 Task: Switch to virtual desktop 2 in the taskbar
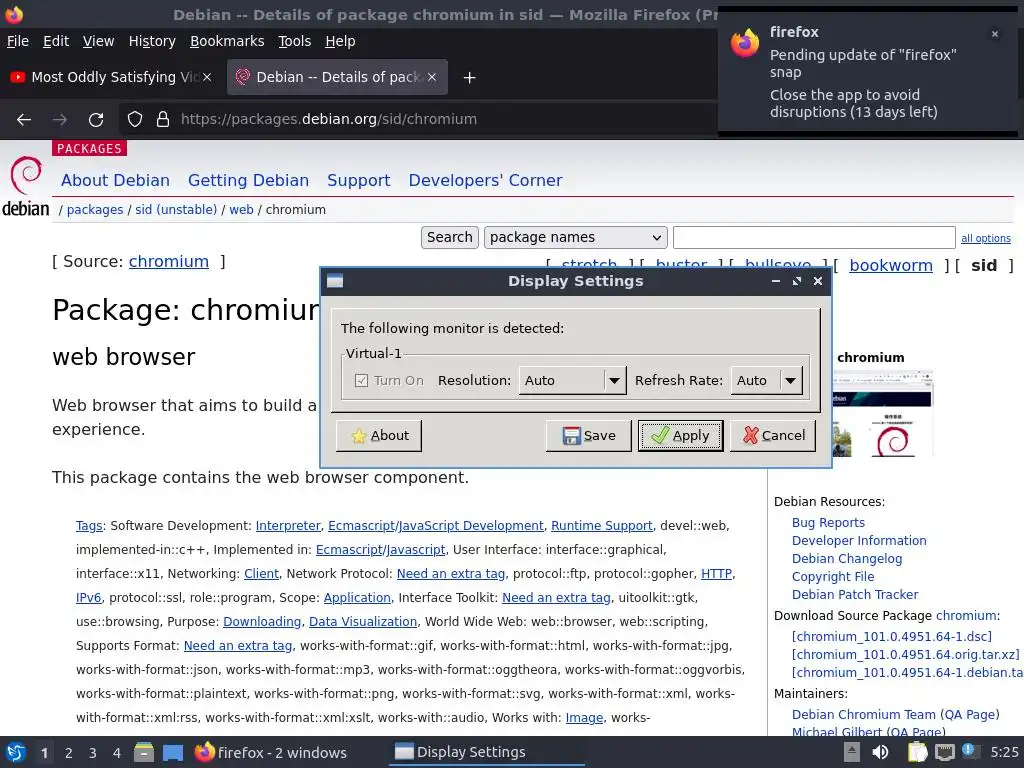coord(69,753)
